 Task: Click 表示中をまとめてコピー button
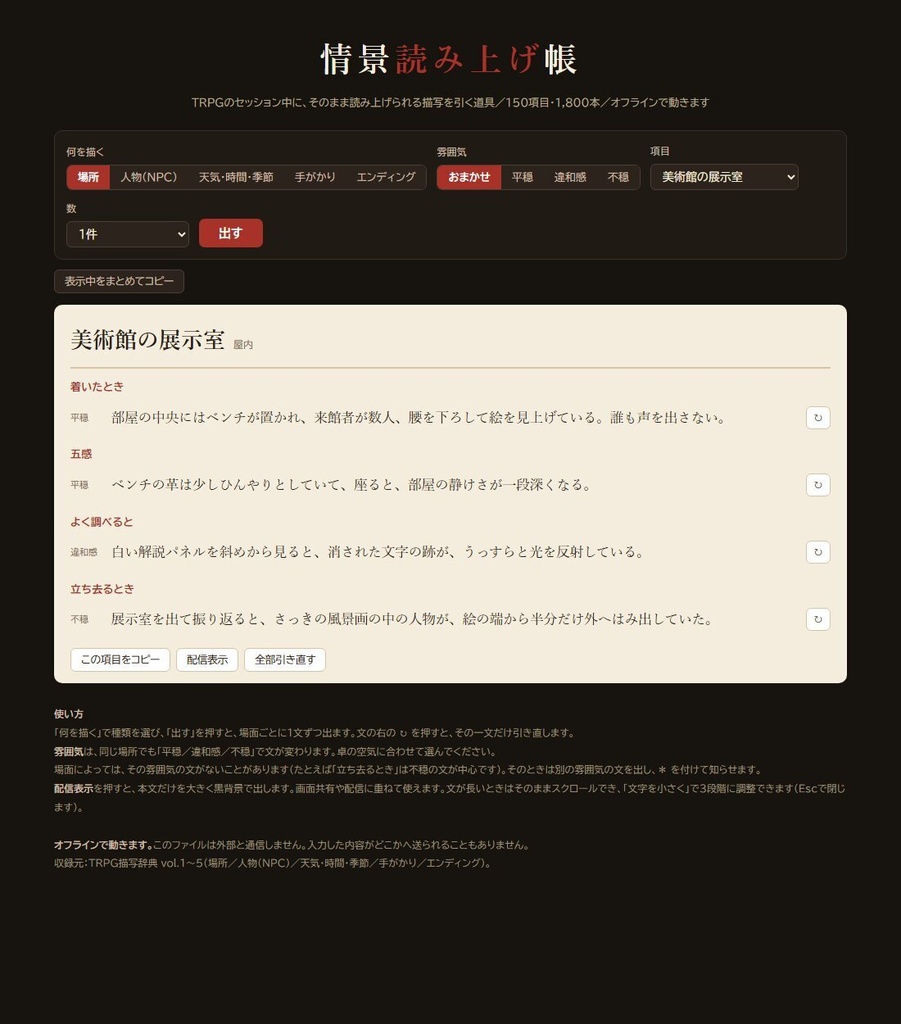click(x=119, y=281)
